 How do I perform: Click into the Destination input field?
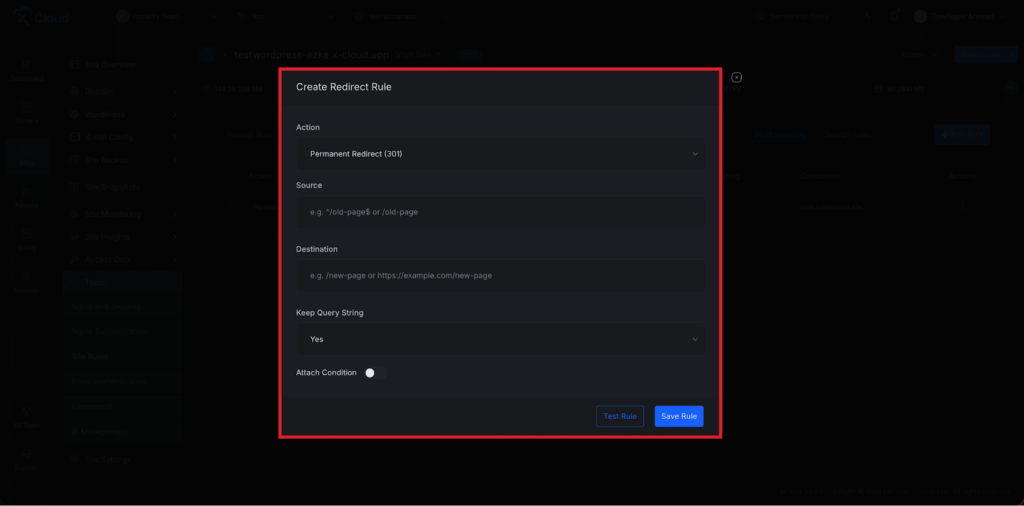pyautogui.click(x=500, y=275)
